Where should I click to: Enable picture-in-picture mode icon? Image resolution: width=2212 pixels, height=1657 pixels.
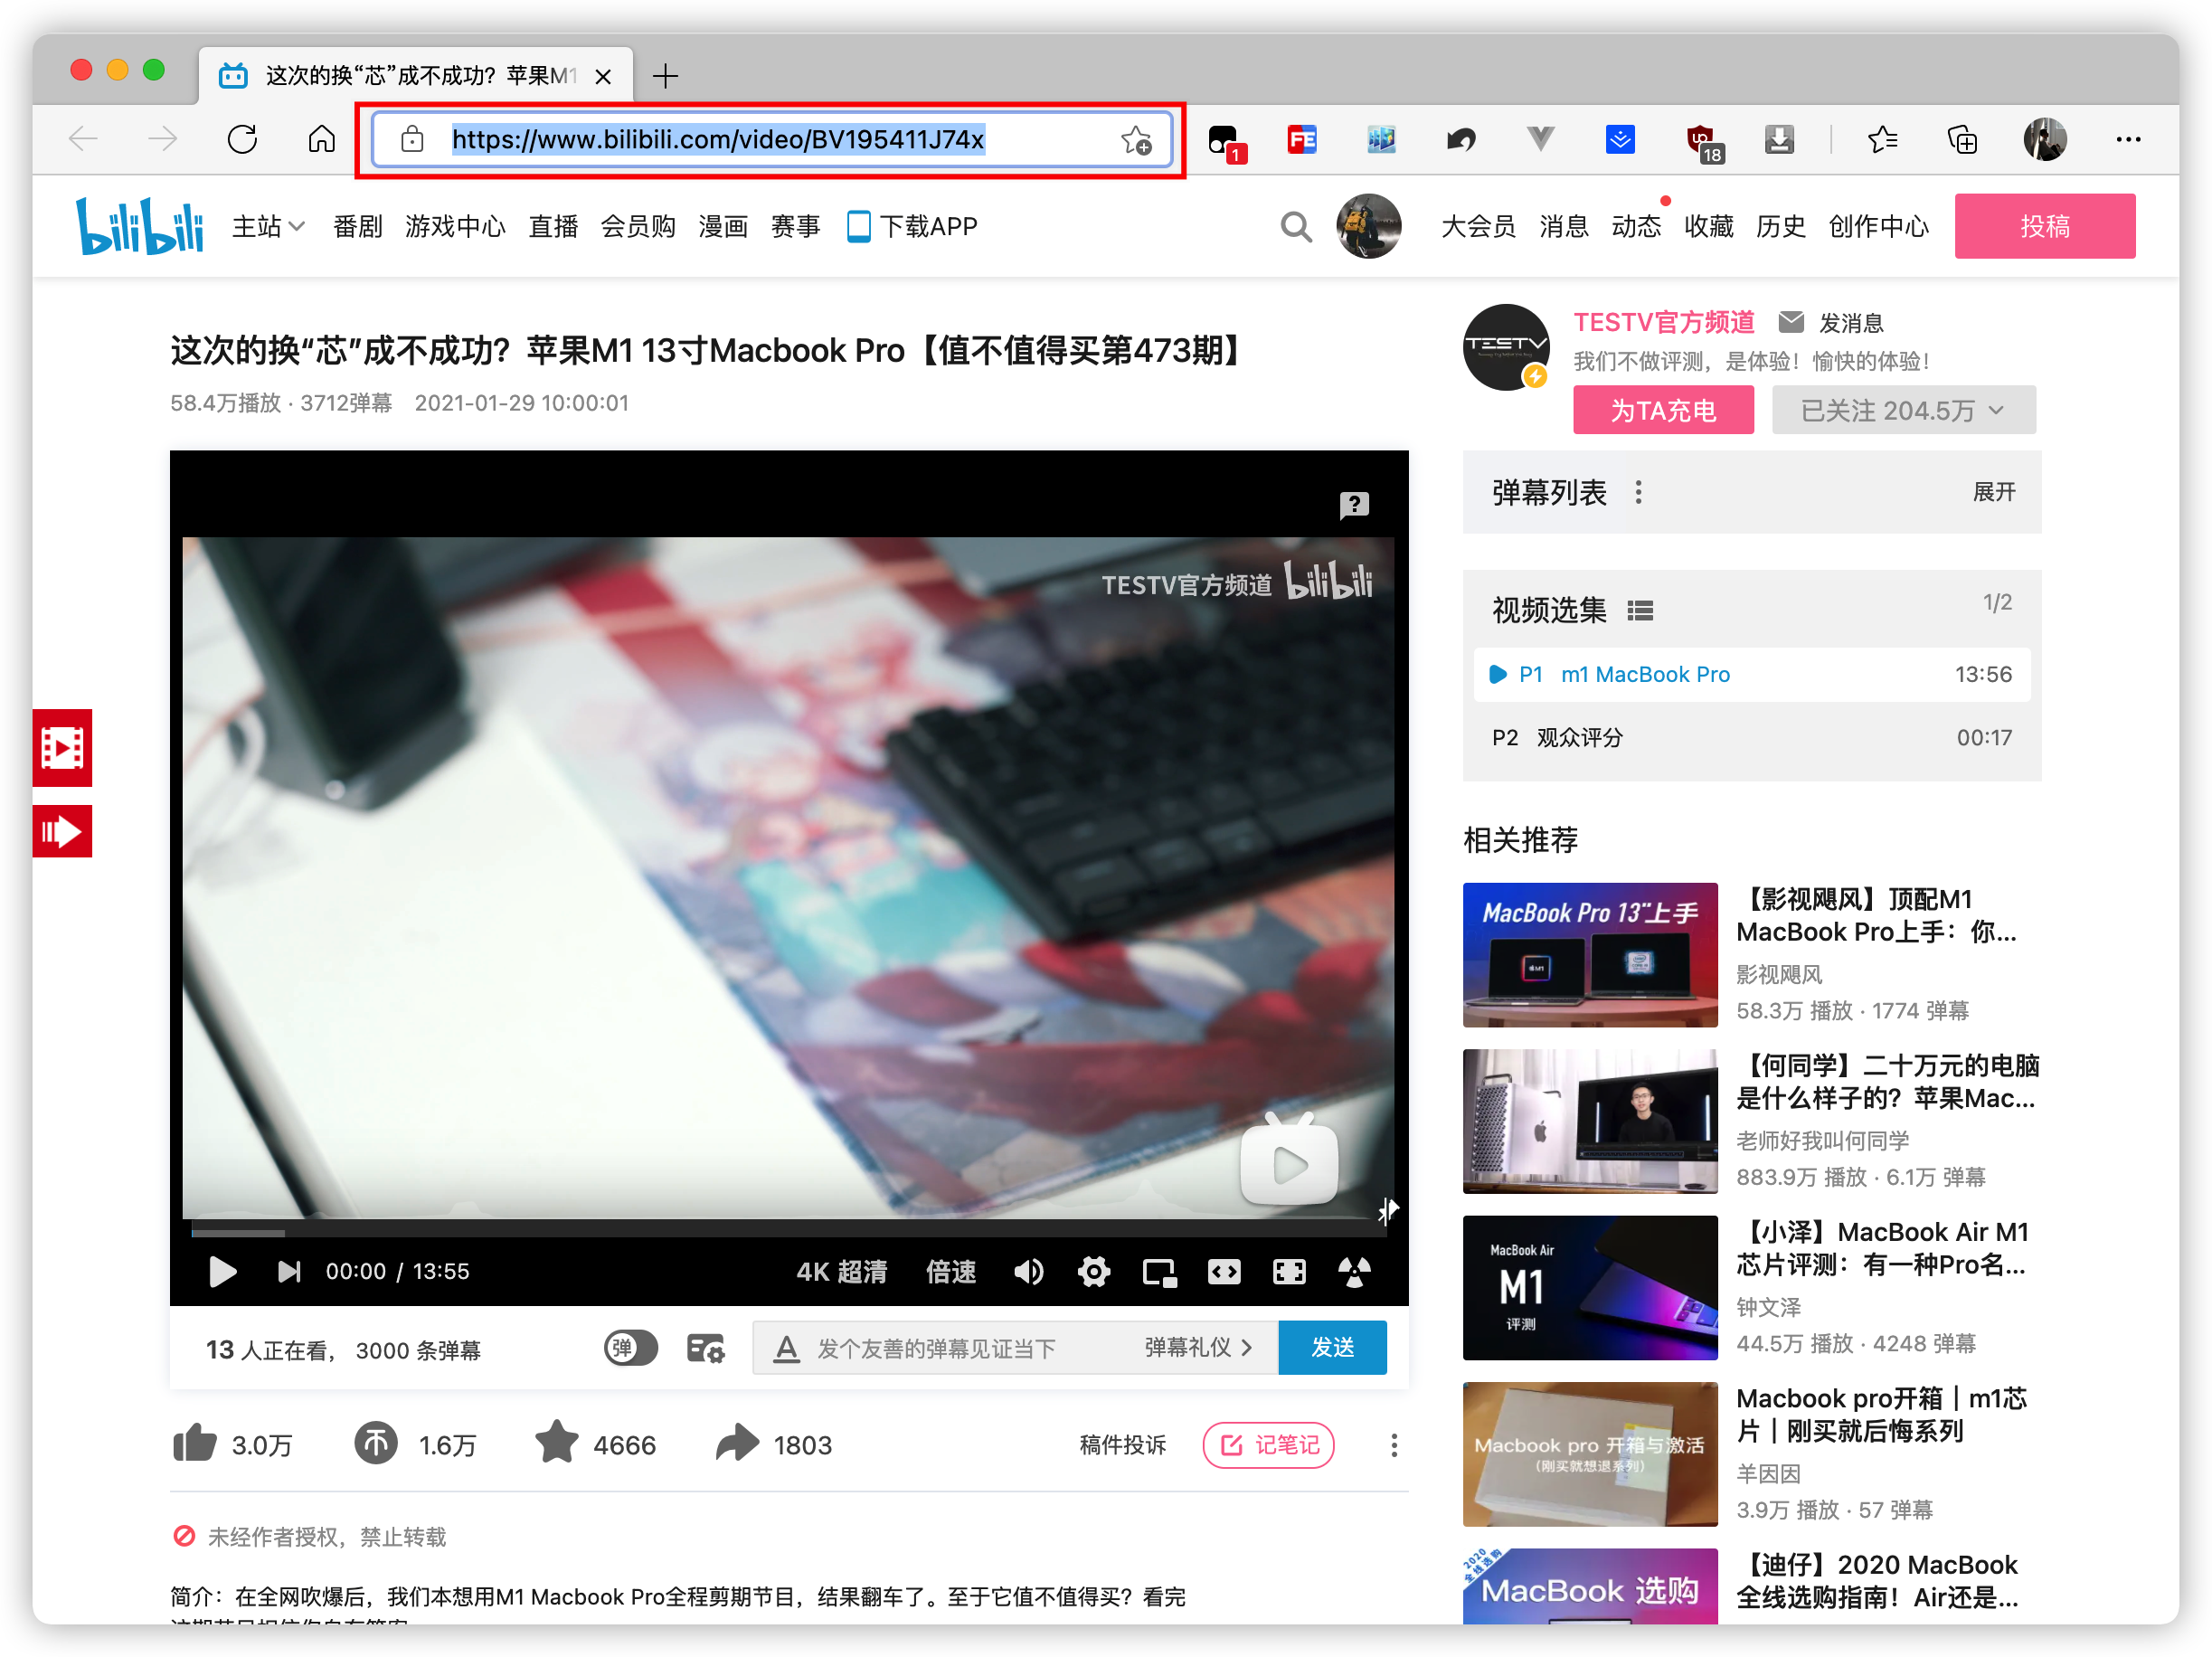[x=1158, y=1272]
